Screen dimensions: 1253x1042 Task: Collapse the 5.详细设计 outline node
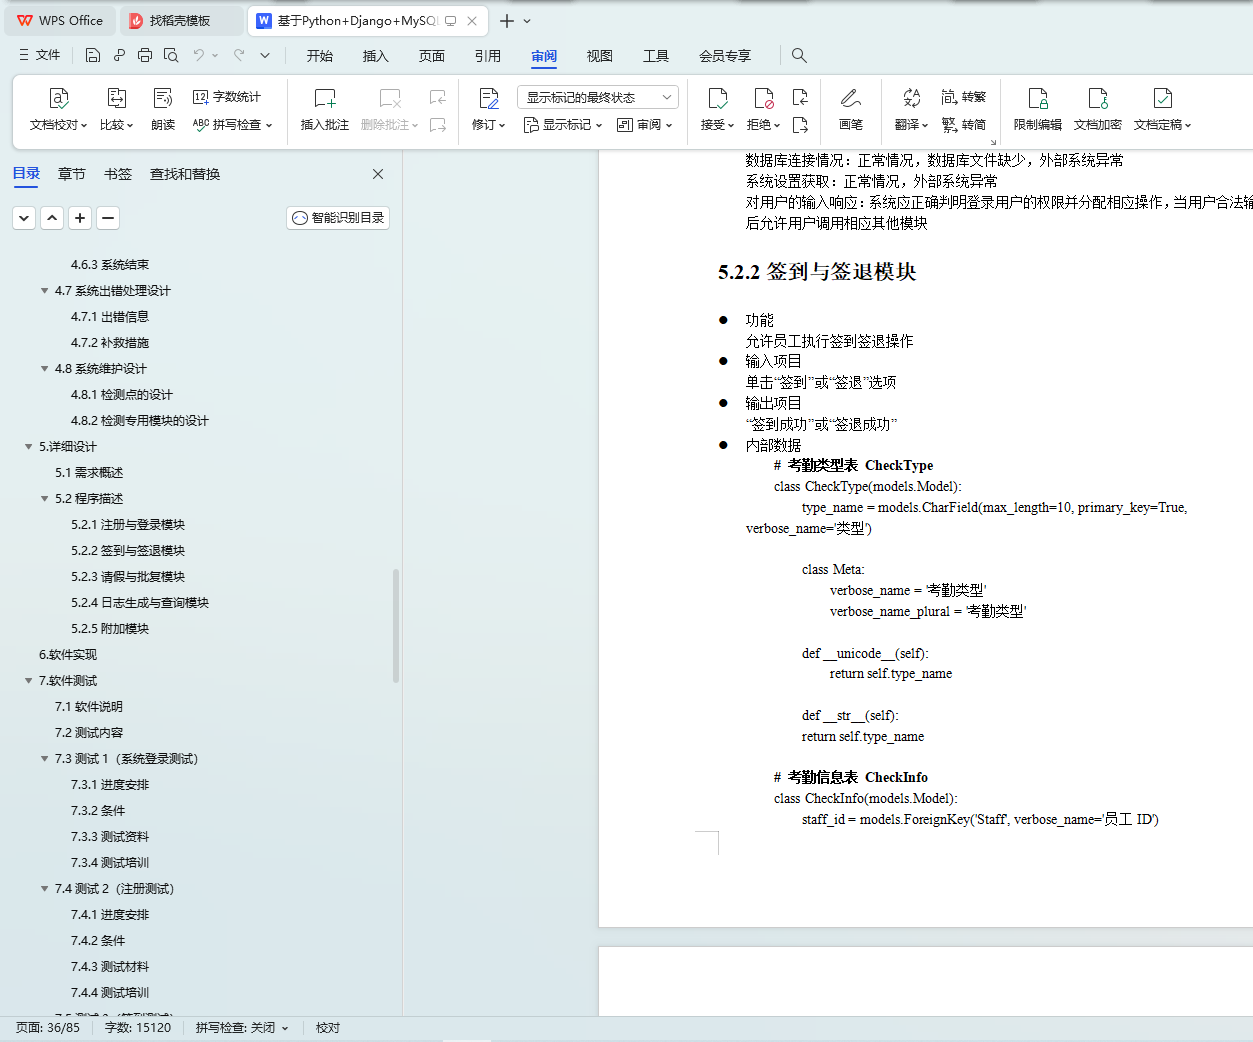[28, 447]
